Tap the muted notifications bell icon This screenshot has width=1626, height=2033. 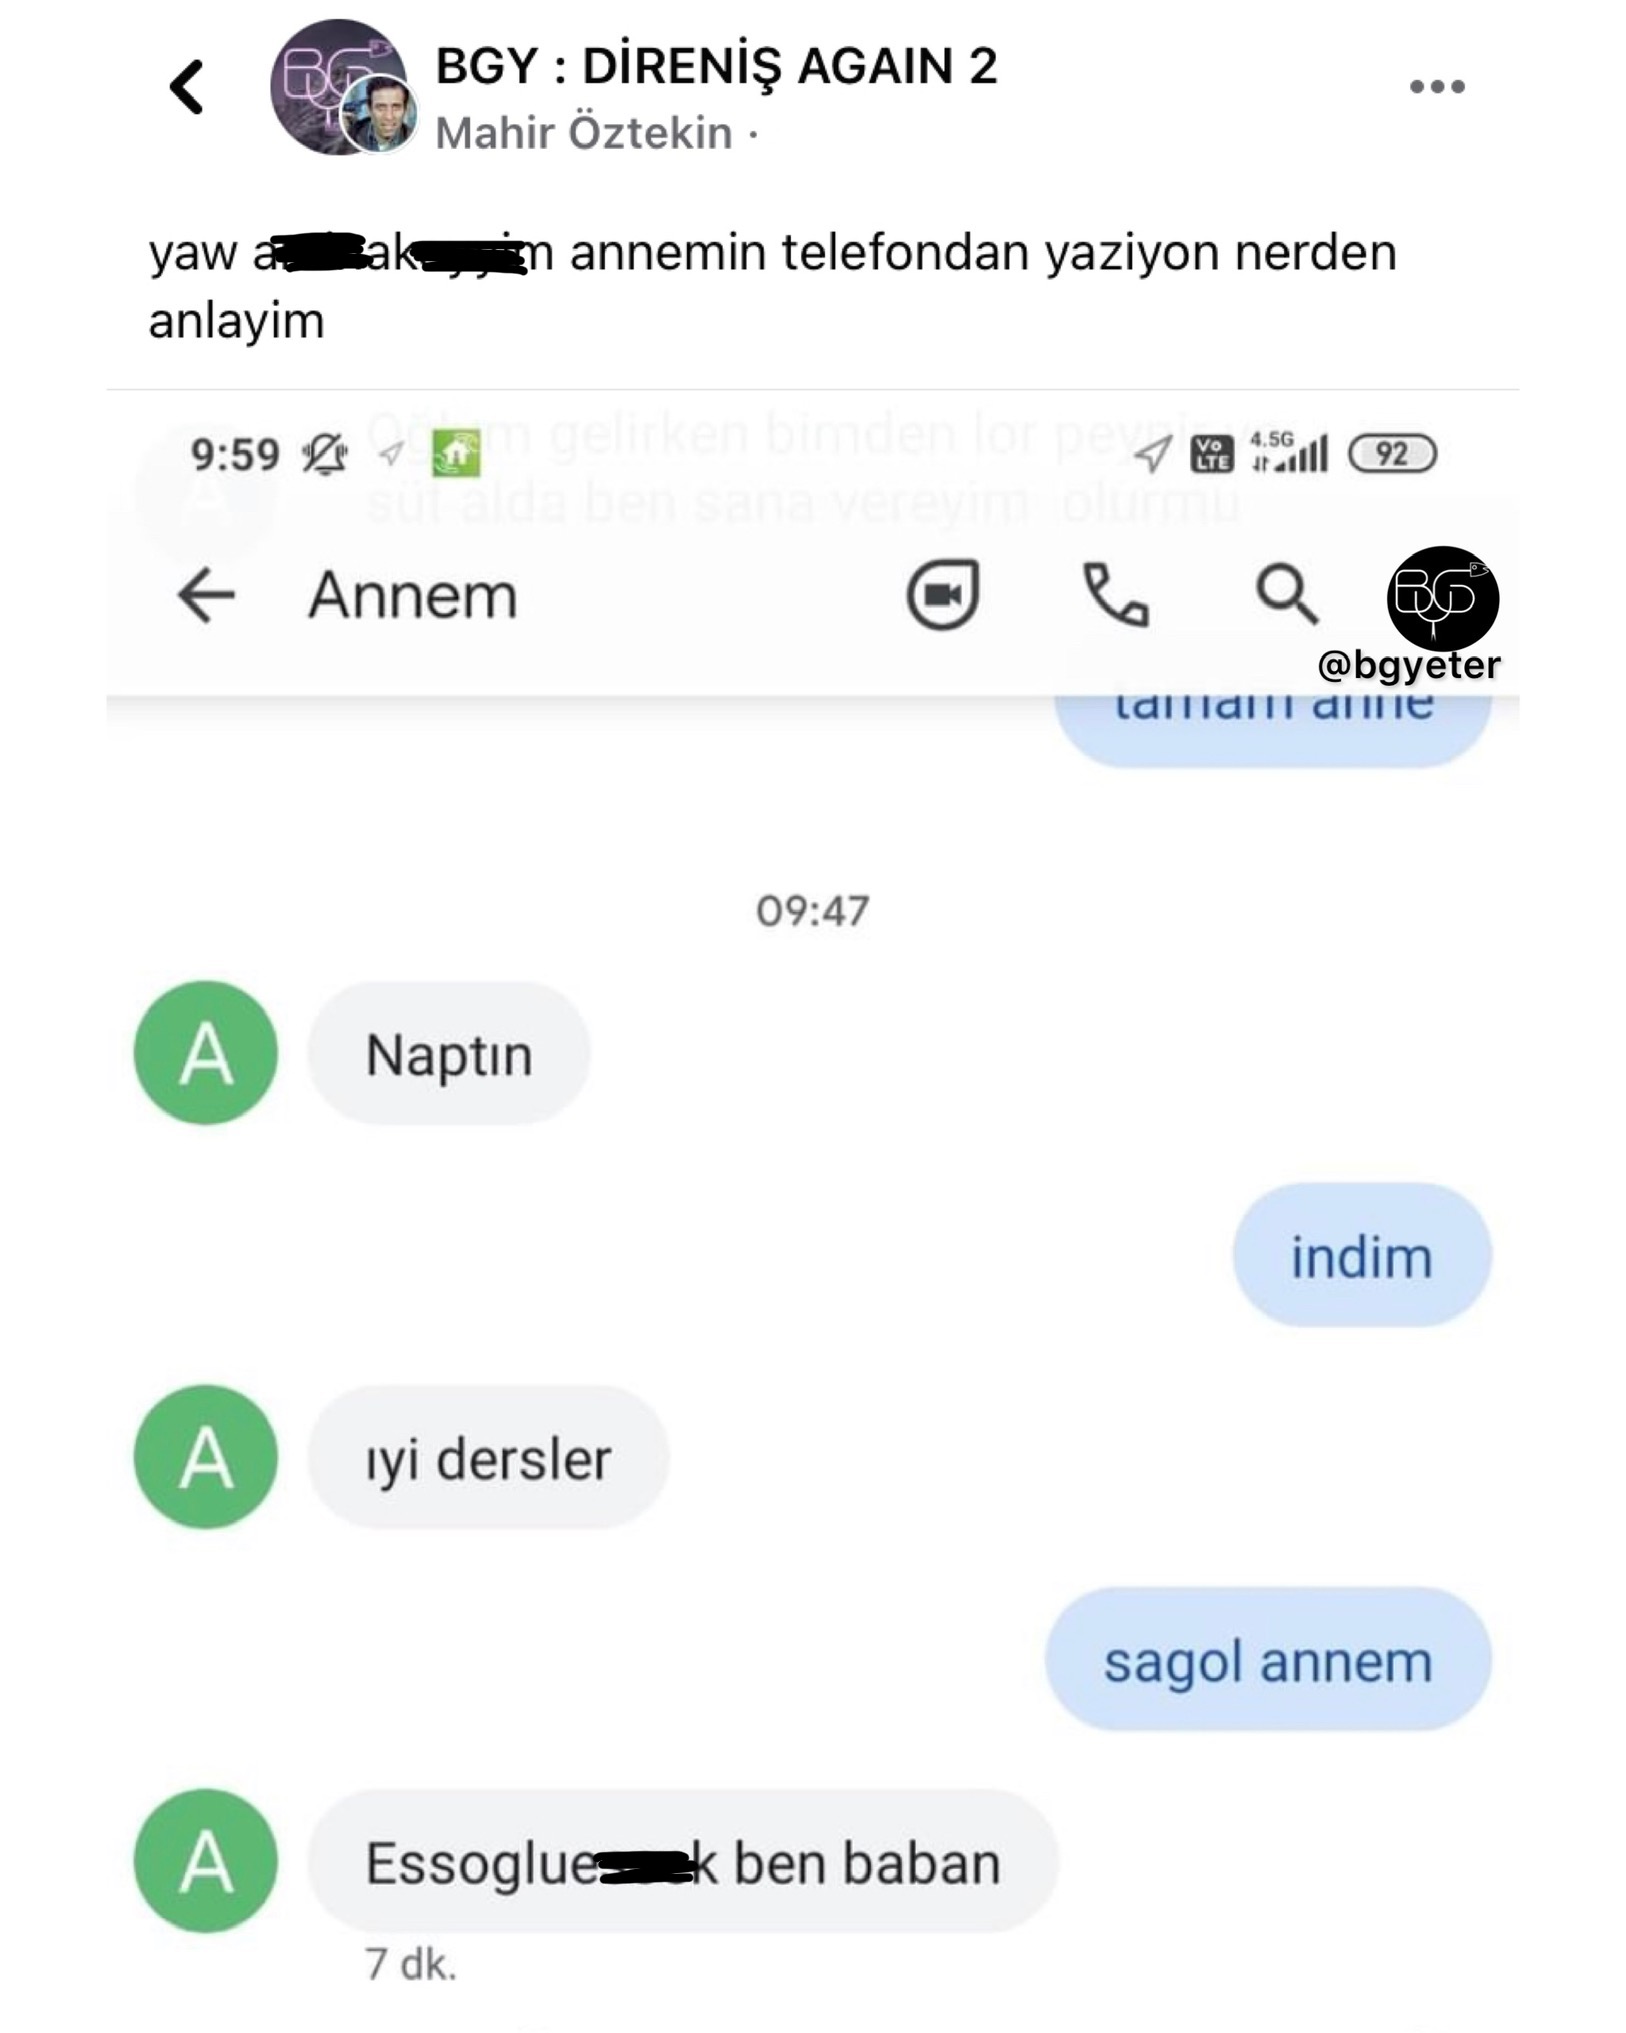325,455
